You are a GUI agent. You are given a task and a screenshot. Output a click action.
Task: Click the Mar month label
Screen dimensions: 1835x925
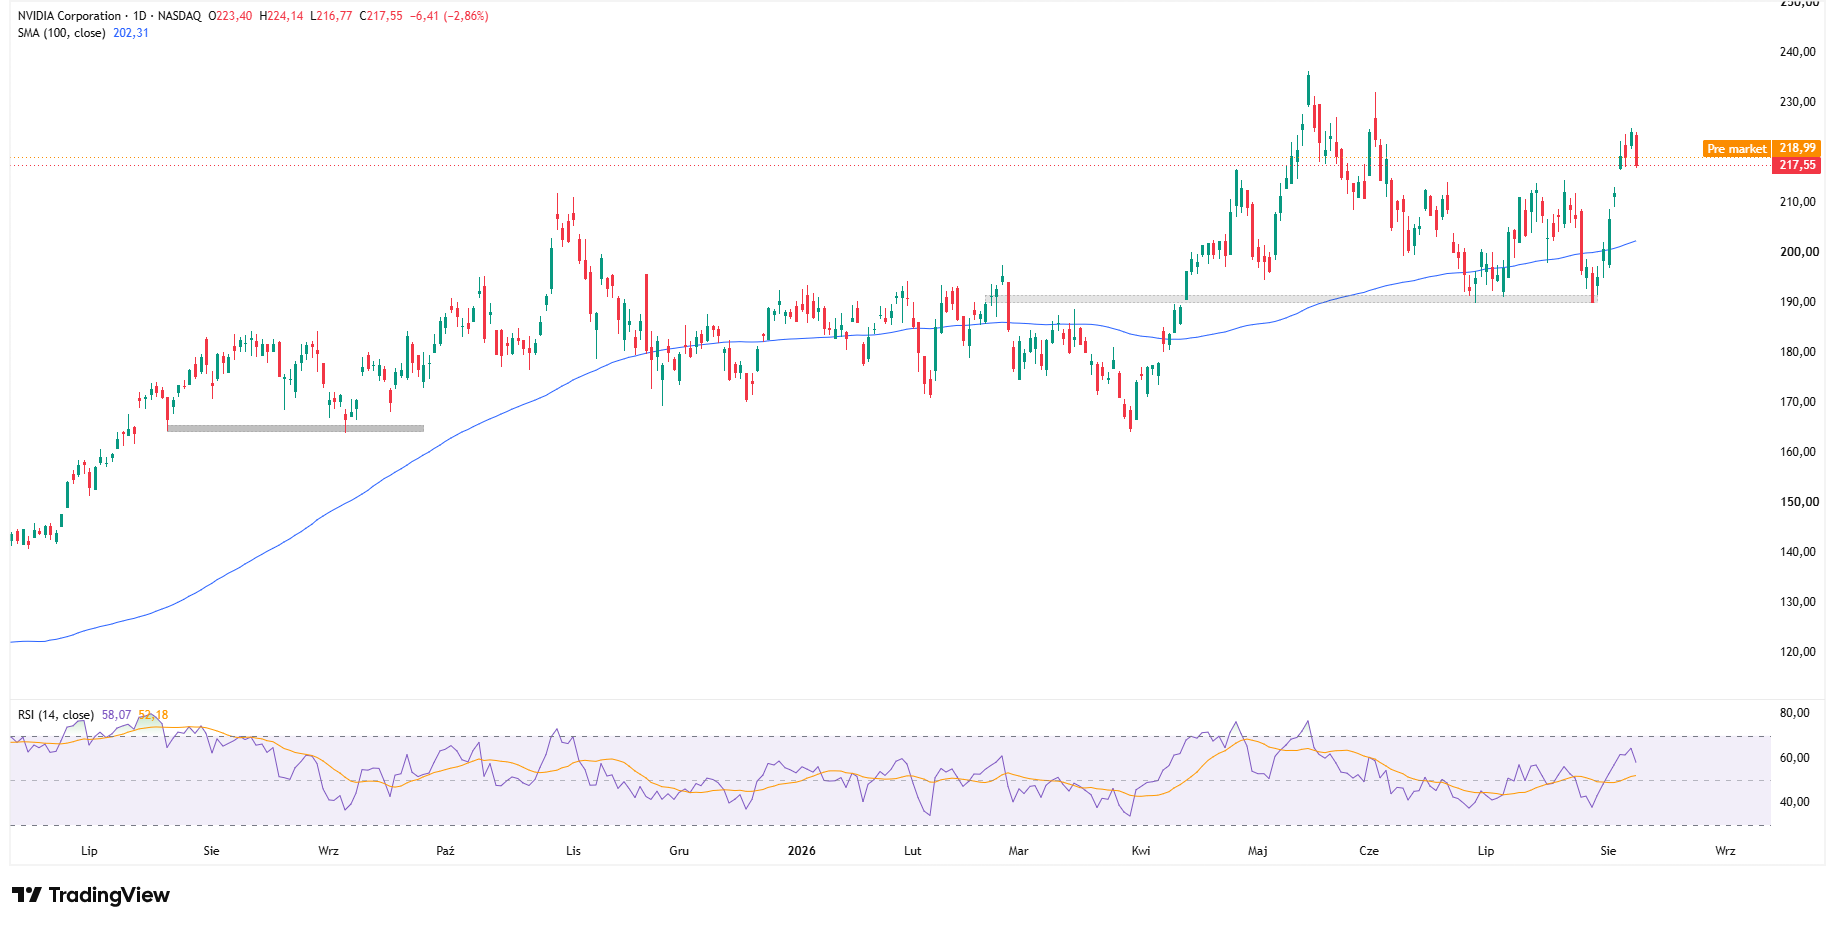[x=1018, y=851]
